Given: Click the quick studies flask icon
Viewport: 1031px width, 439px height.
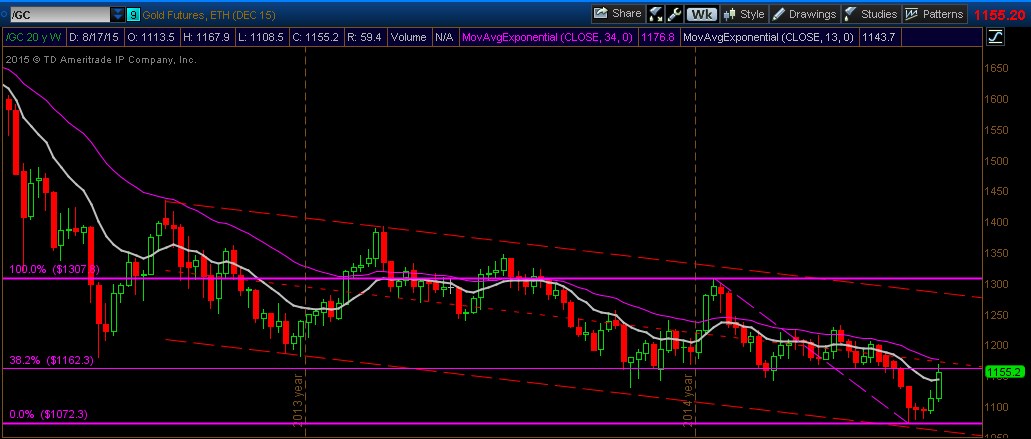Looking at the screenshot, I should point(656,14).
